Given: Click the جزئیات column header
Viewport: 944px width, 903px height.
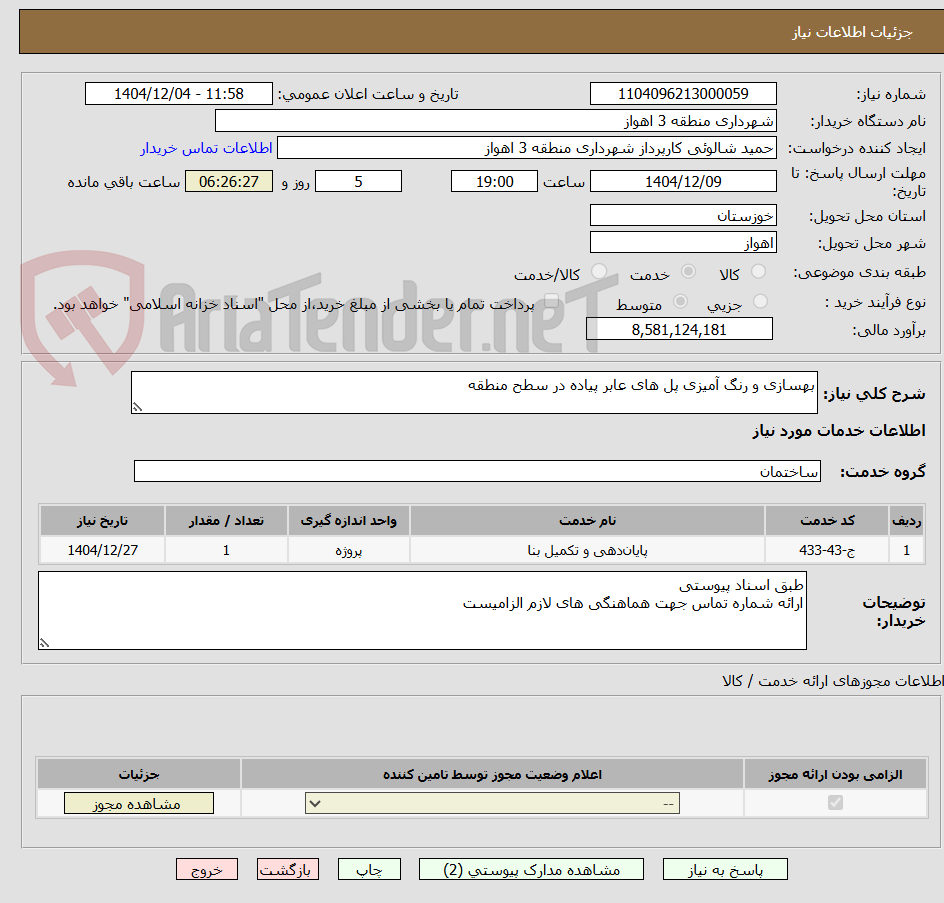Looking at the screenshot, I should tap(138, 774).
